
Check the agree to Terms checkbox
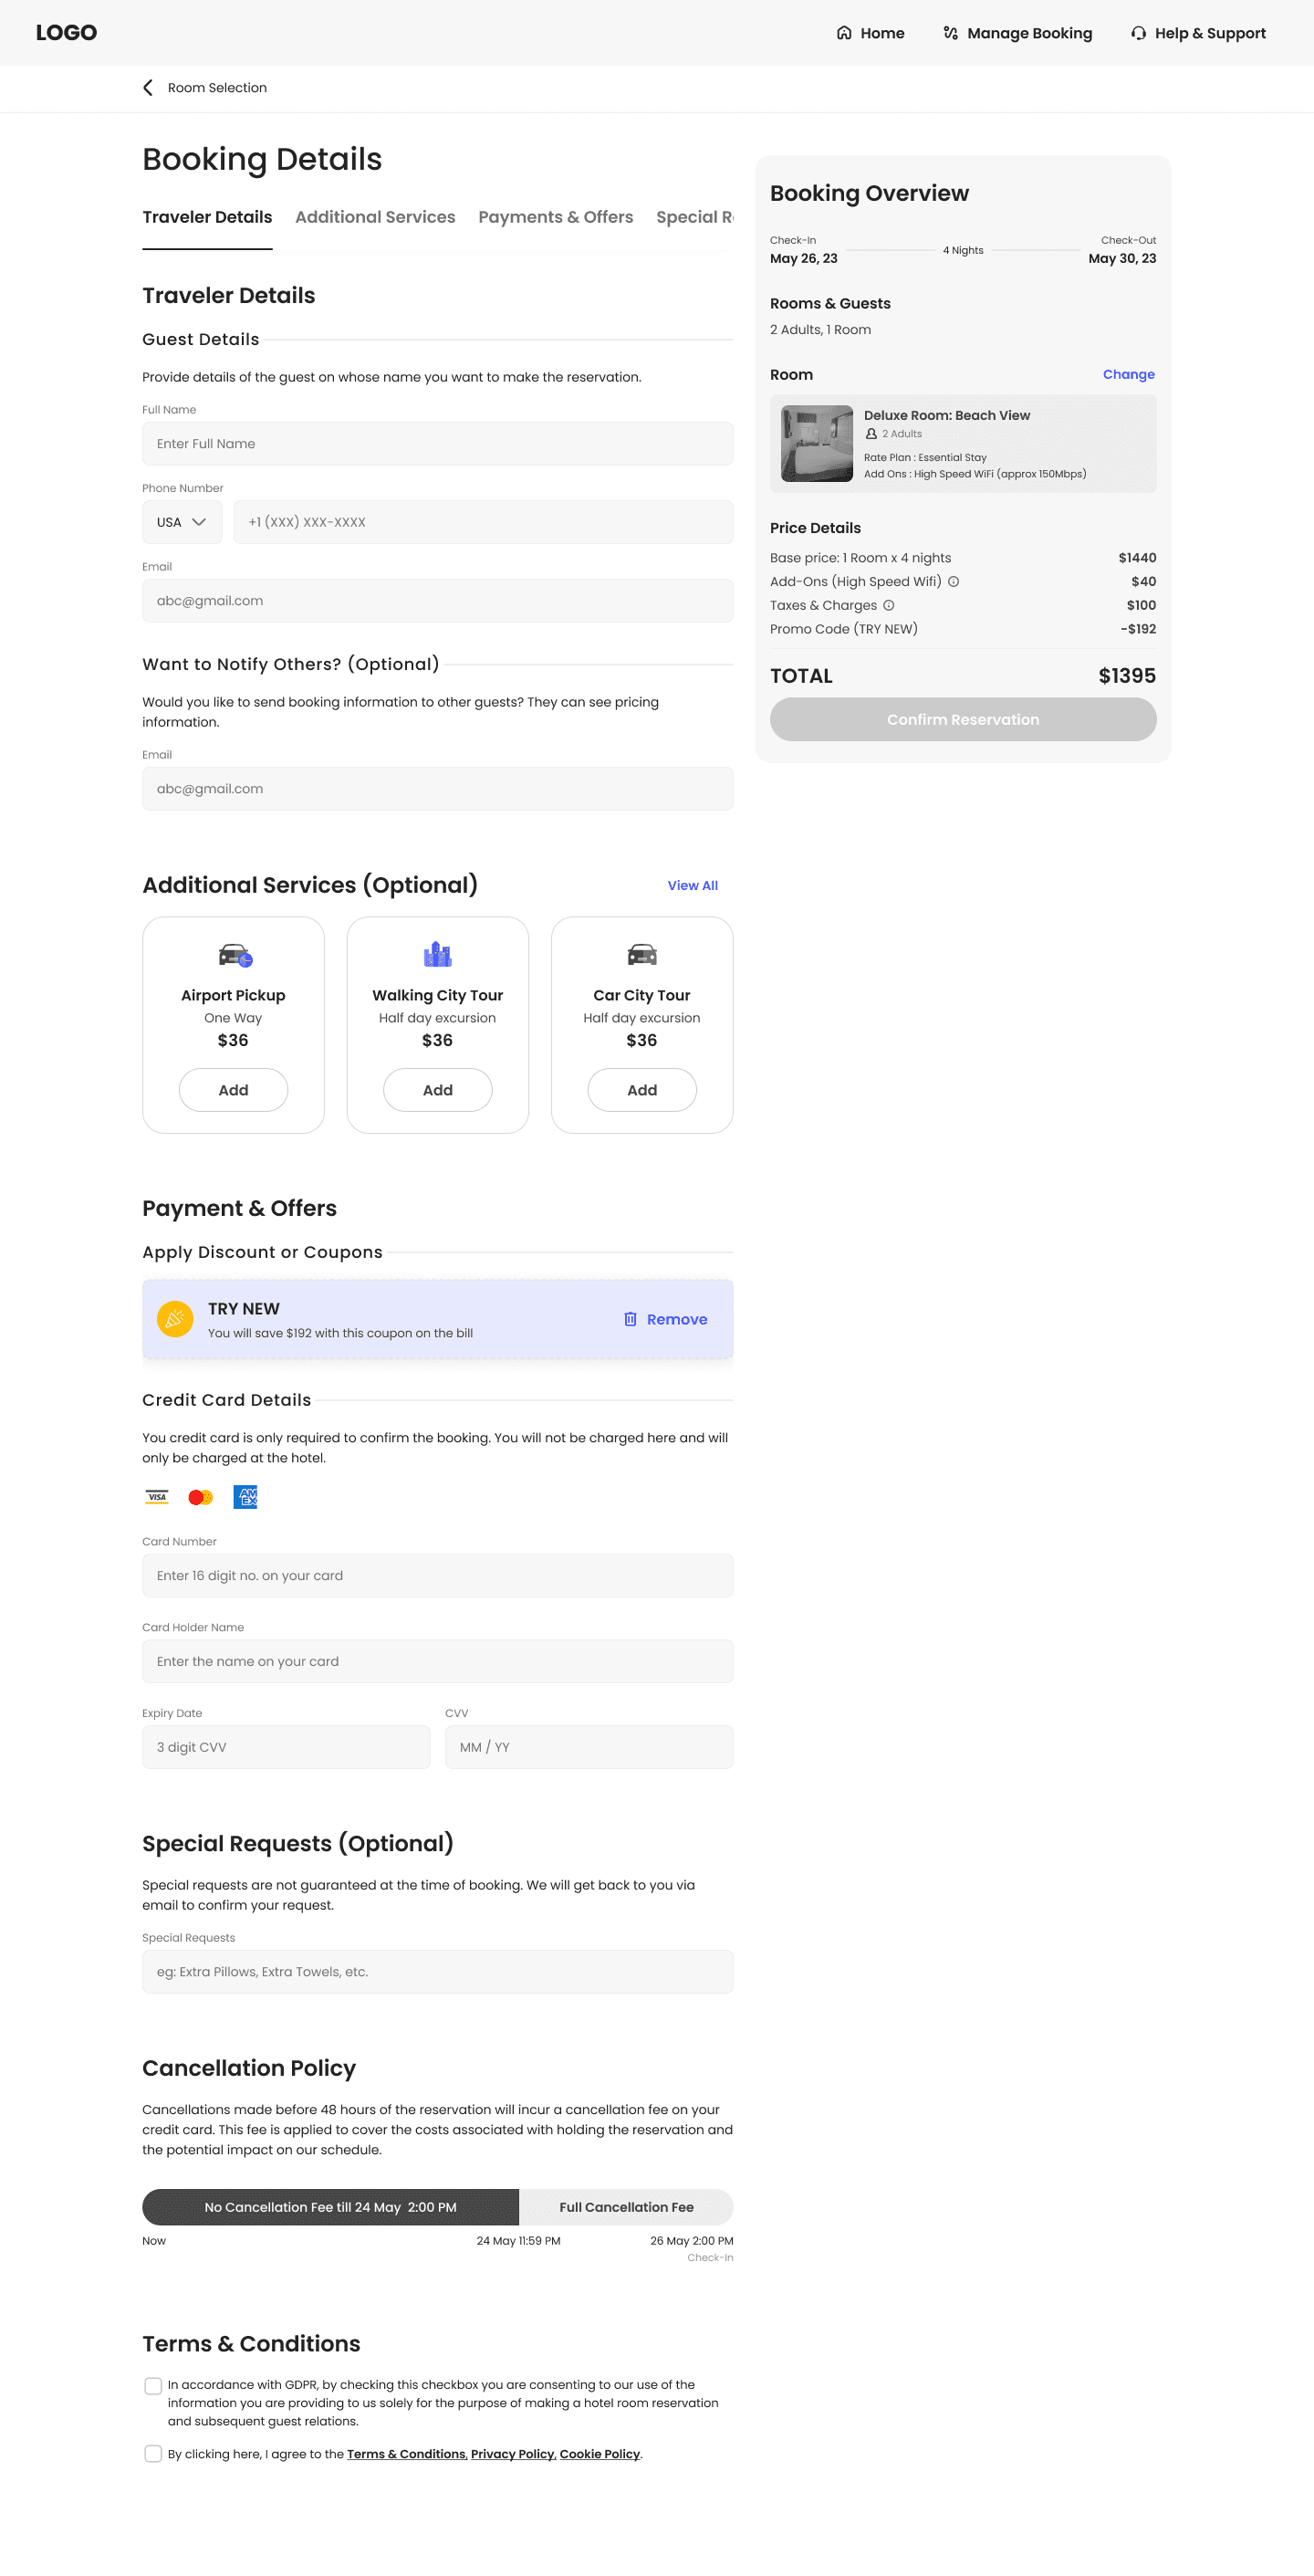(x=153, y=2454)
